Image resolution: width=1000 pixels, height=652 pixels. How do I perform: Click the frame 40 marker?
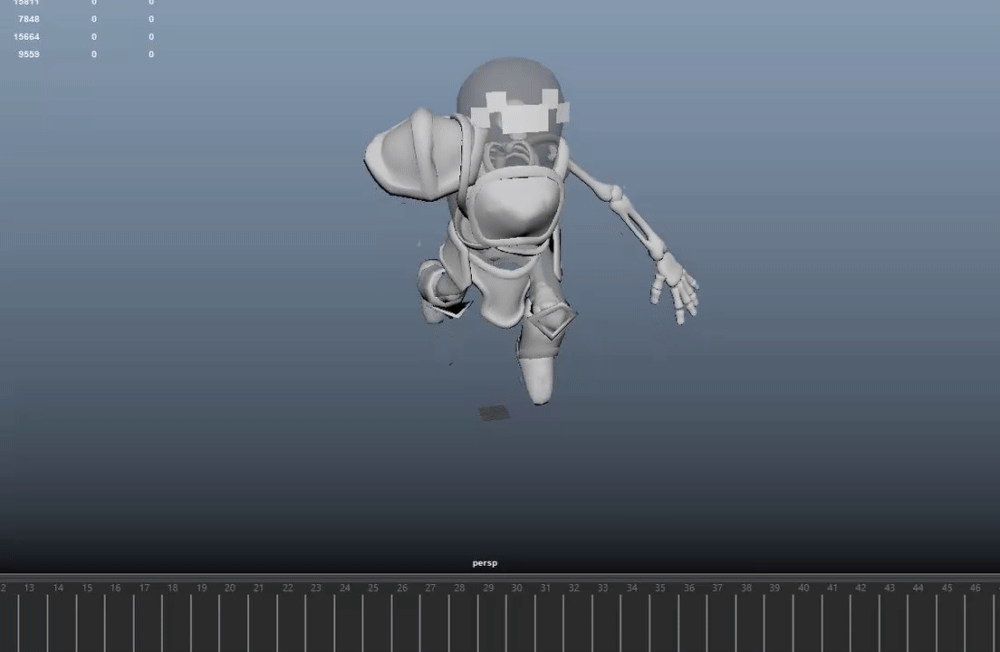(x=804, y=588)
